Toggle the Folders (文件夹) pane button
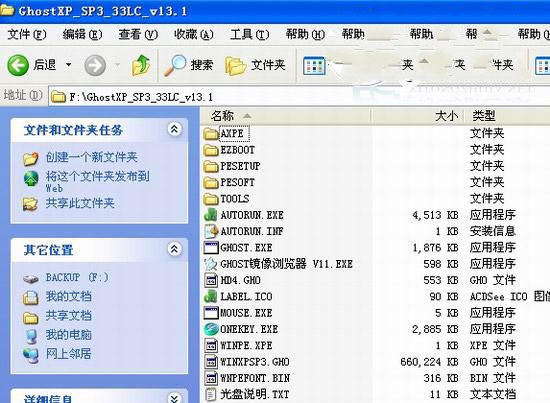Screen dimensions: 550x403 pyautogui.click(x=255, y=65)
